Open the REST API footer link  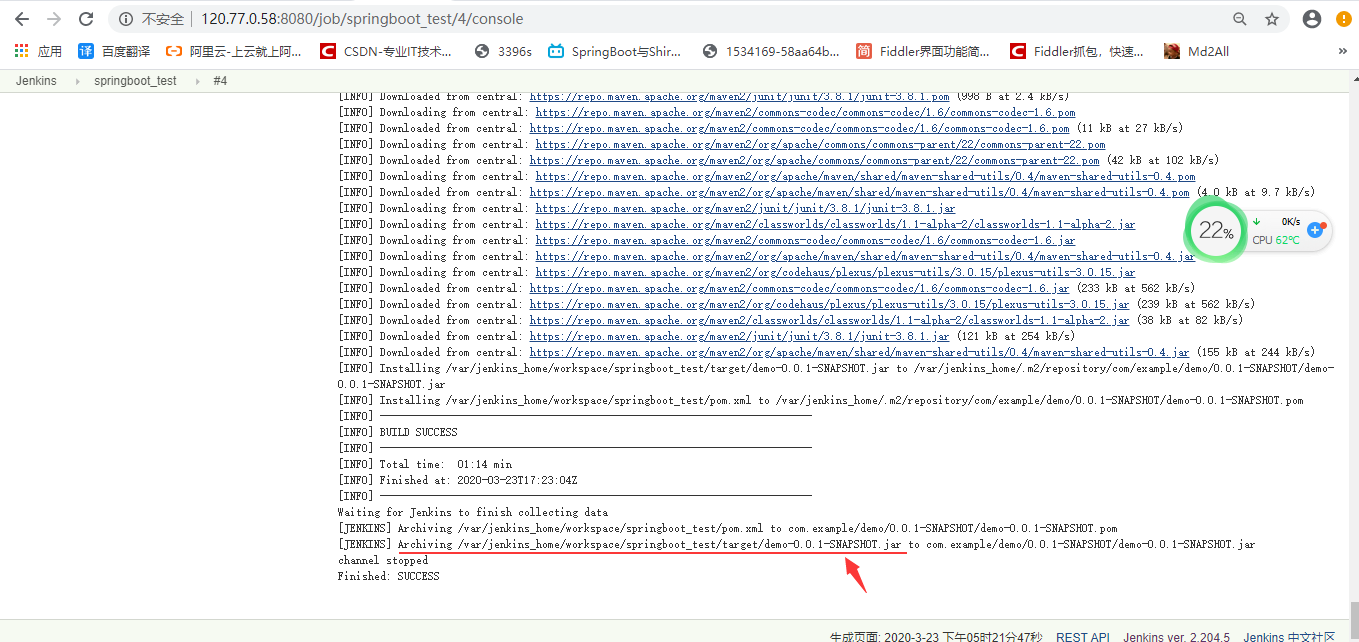tap(1083, 636)
